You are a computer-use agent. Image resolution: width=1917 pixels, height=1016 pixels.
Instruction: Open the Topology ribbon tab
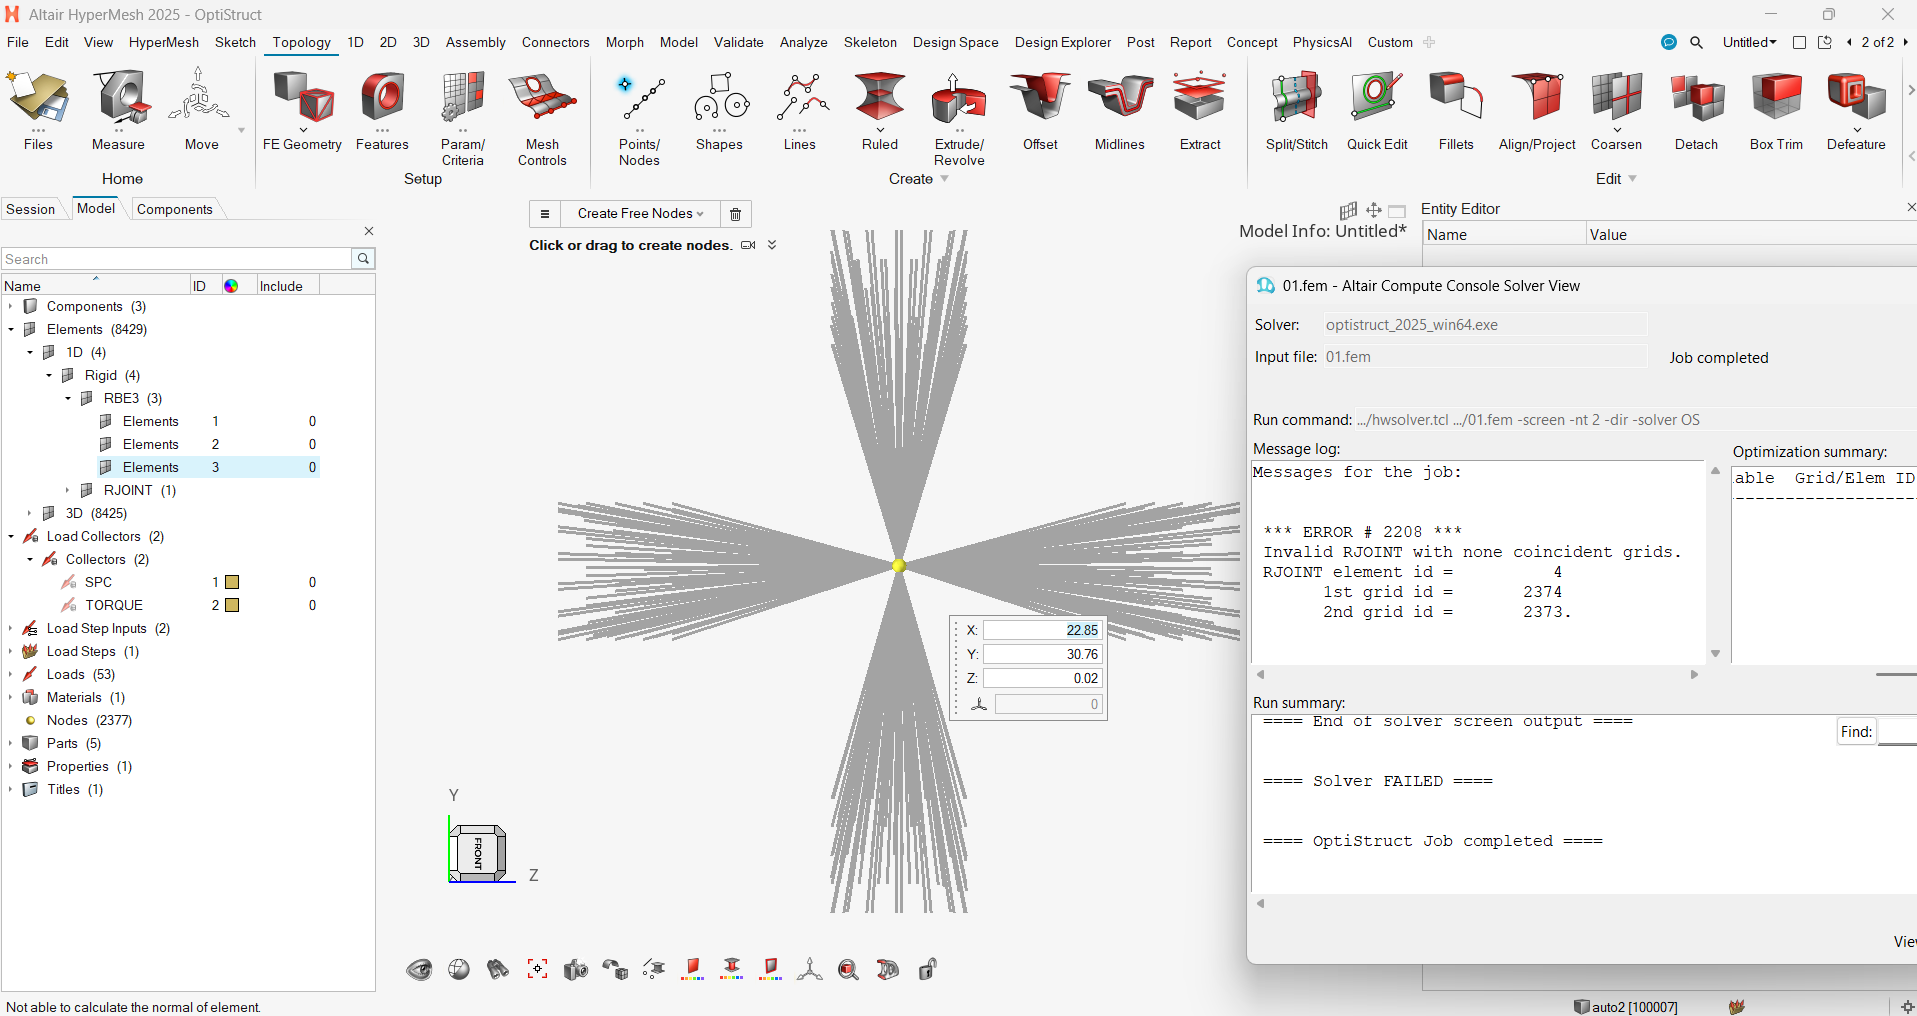[x=301, y=42]
